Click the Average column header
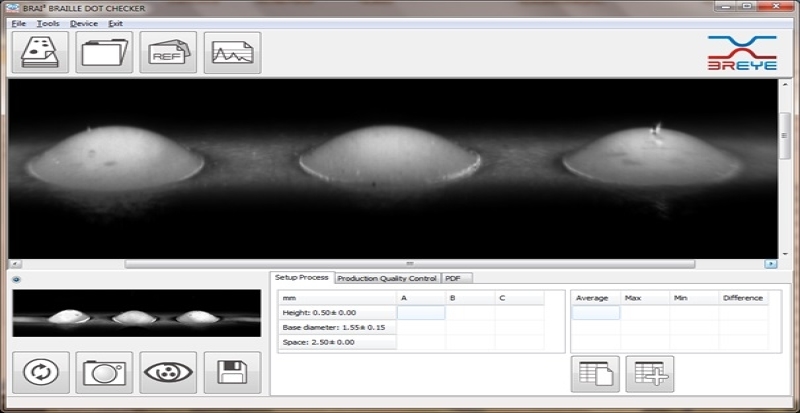 [596, 298]
